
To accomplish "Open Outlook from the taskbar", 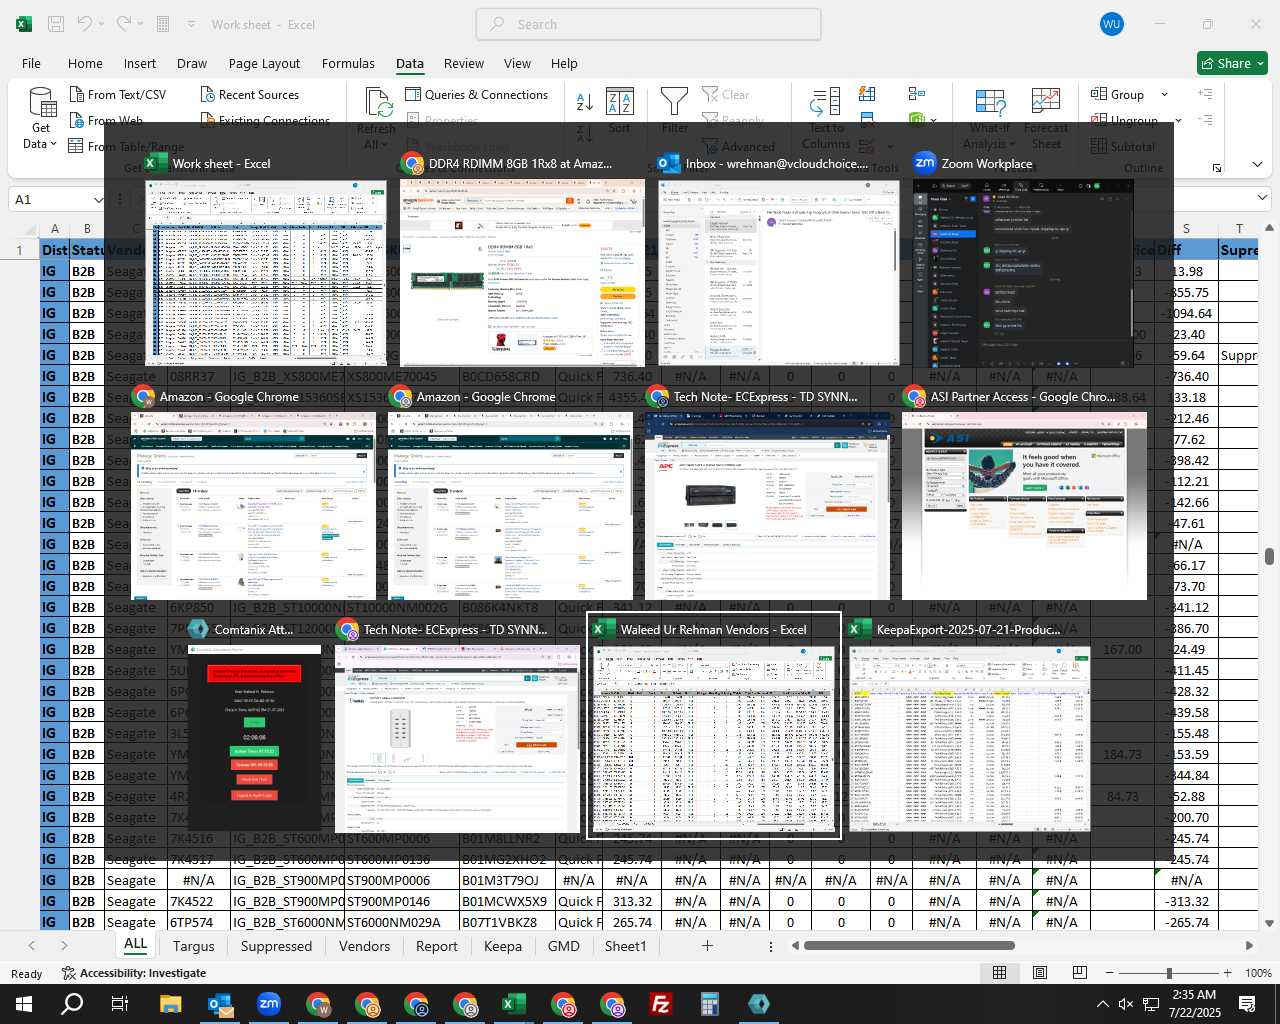I will (x=220, y=1004).
